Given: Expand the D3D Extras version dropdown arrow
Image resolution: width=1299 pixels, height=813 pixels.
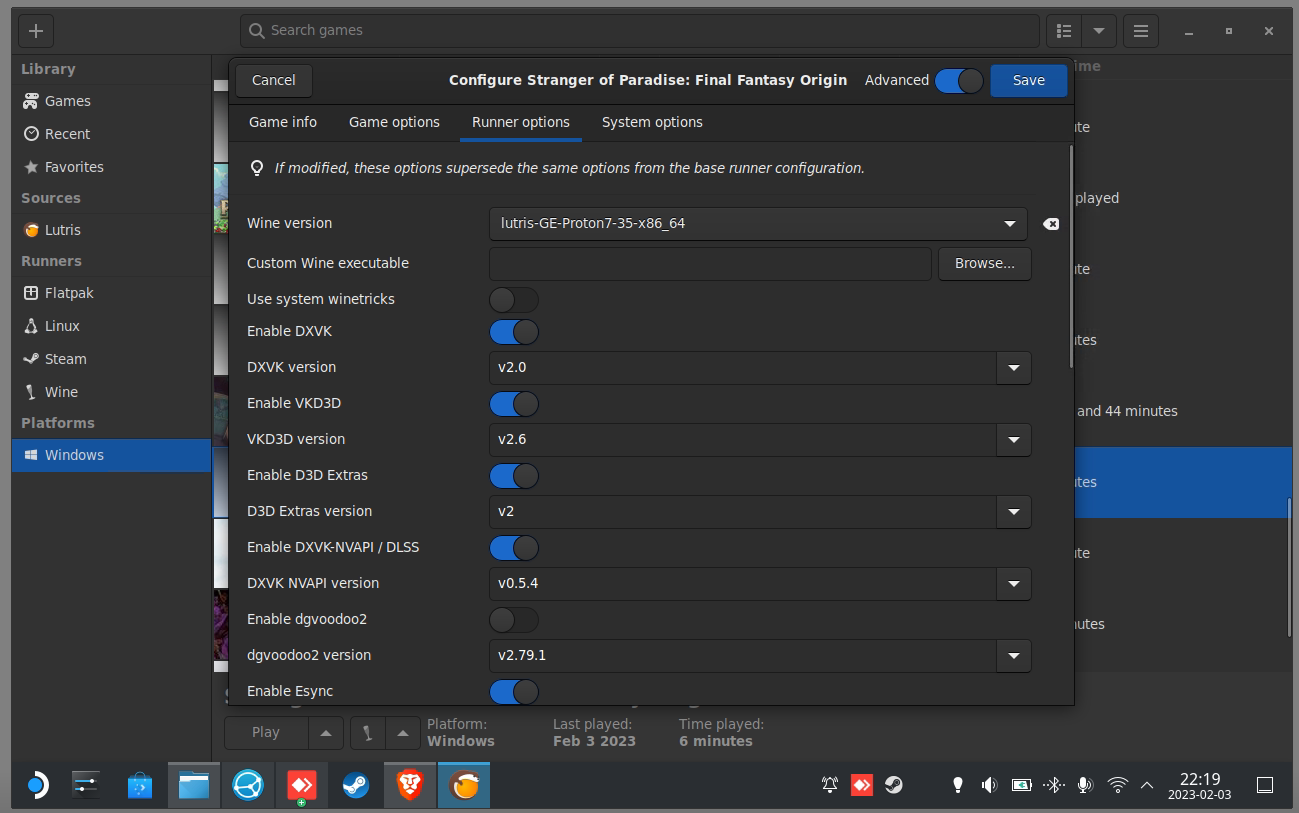Looking at the screenshot, I should (x=1013, y=512).
